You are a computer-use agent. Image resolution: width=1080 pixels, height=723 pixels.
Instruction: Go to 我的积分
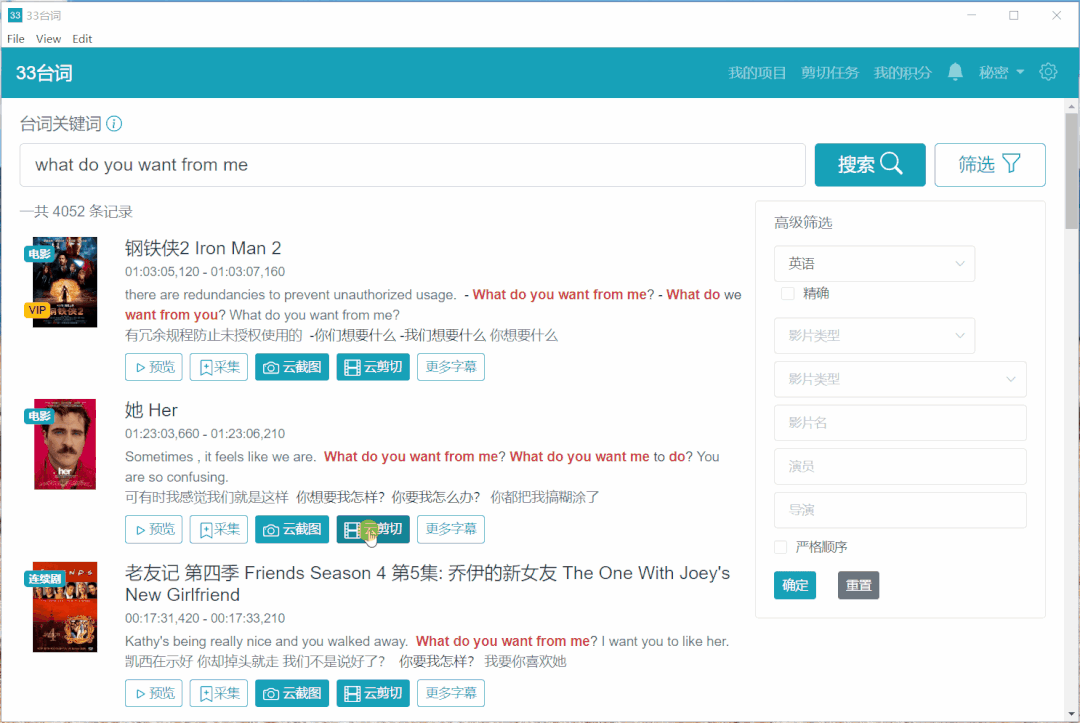(902, 72)
